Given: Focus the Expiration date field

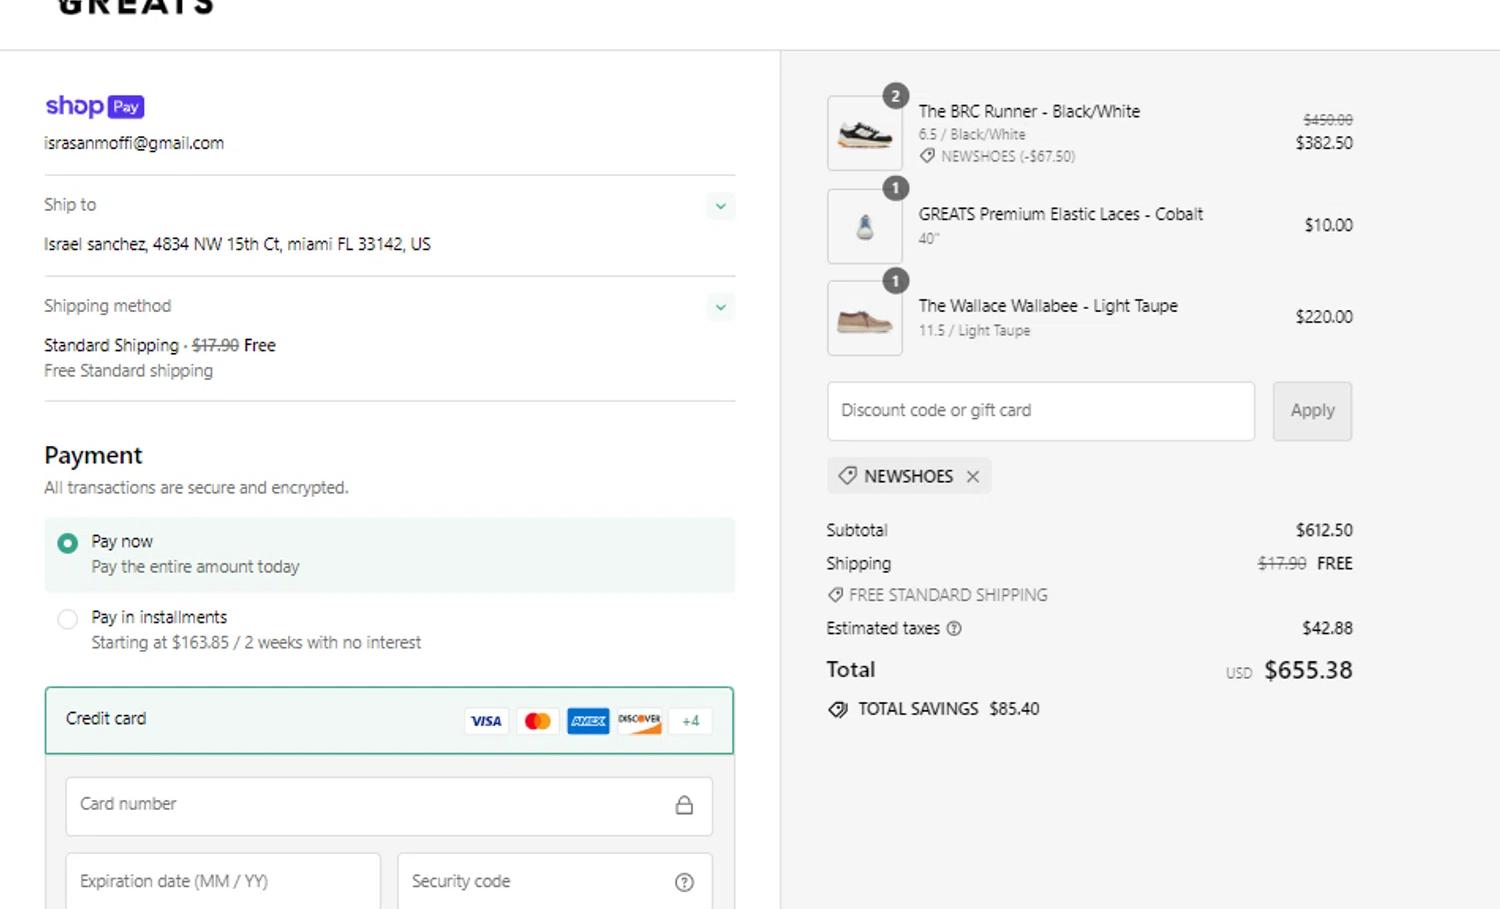Looking at the screenshot, I should click(x=223, y=881).
